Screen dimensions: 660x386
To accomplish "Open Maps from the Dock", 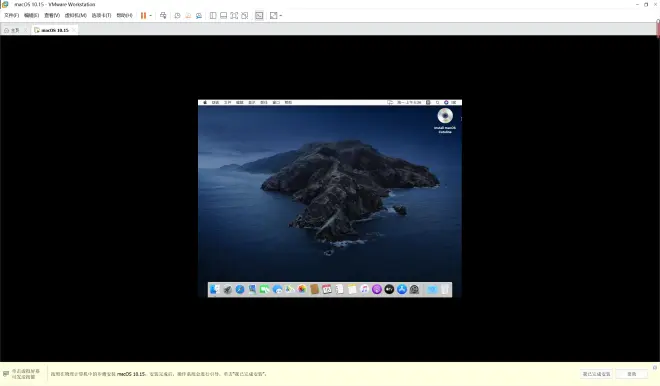I will coord(290,289).
